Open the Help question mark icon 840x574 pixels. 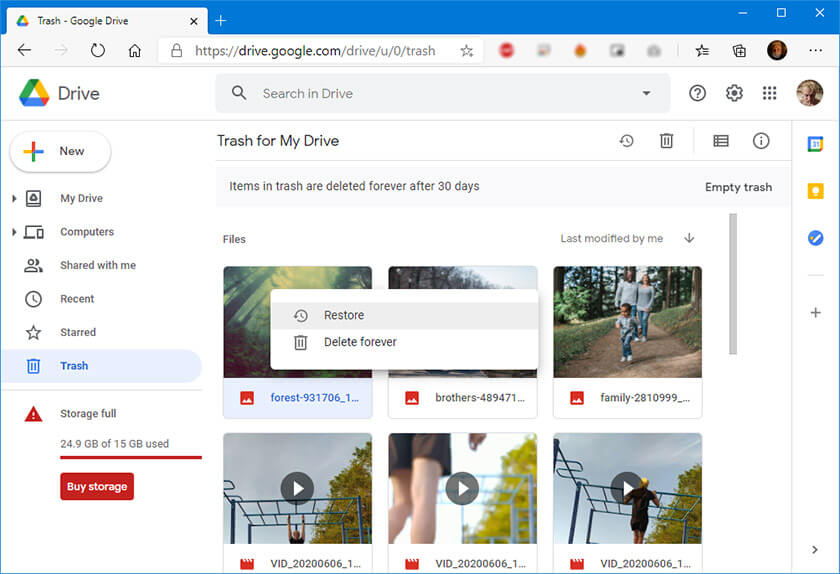698,93
